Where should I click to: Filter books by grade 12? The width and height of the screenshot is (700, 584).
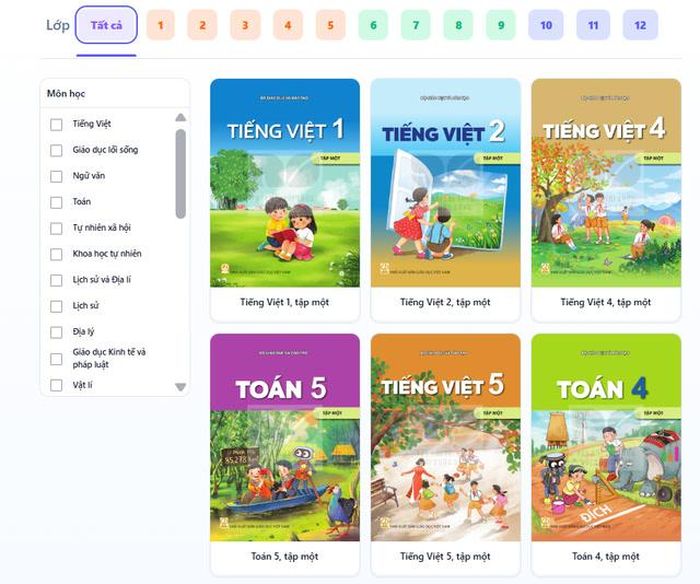(640, 25)
